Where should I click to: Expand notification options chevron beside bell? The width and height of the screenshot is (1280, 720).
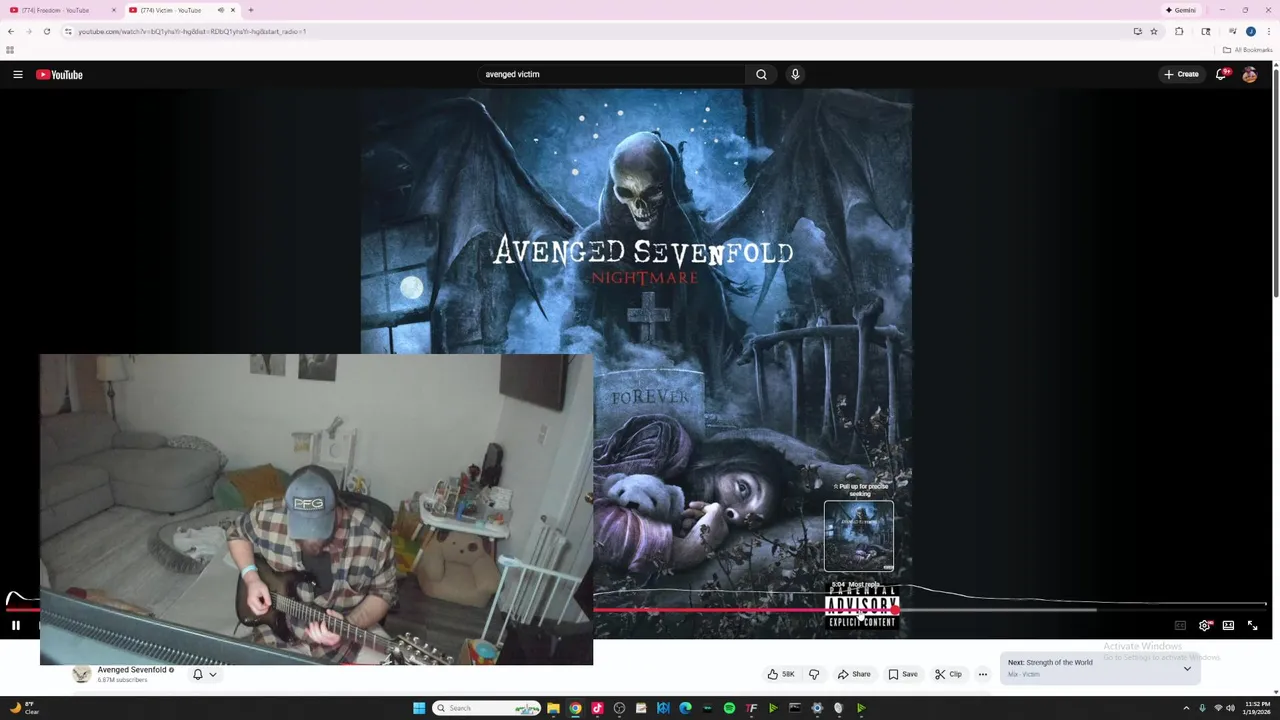click(x=212, y=674)
